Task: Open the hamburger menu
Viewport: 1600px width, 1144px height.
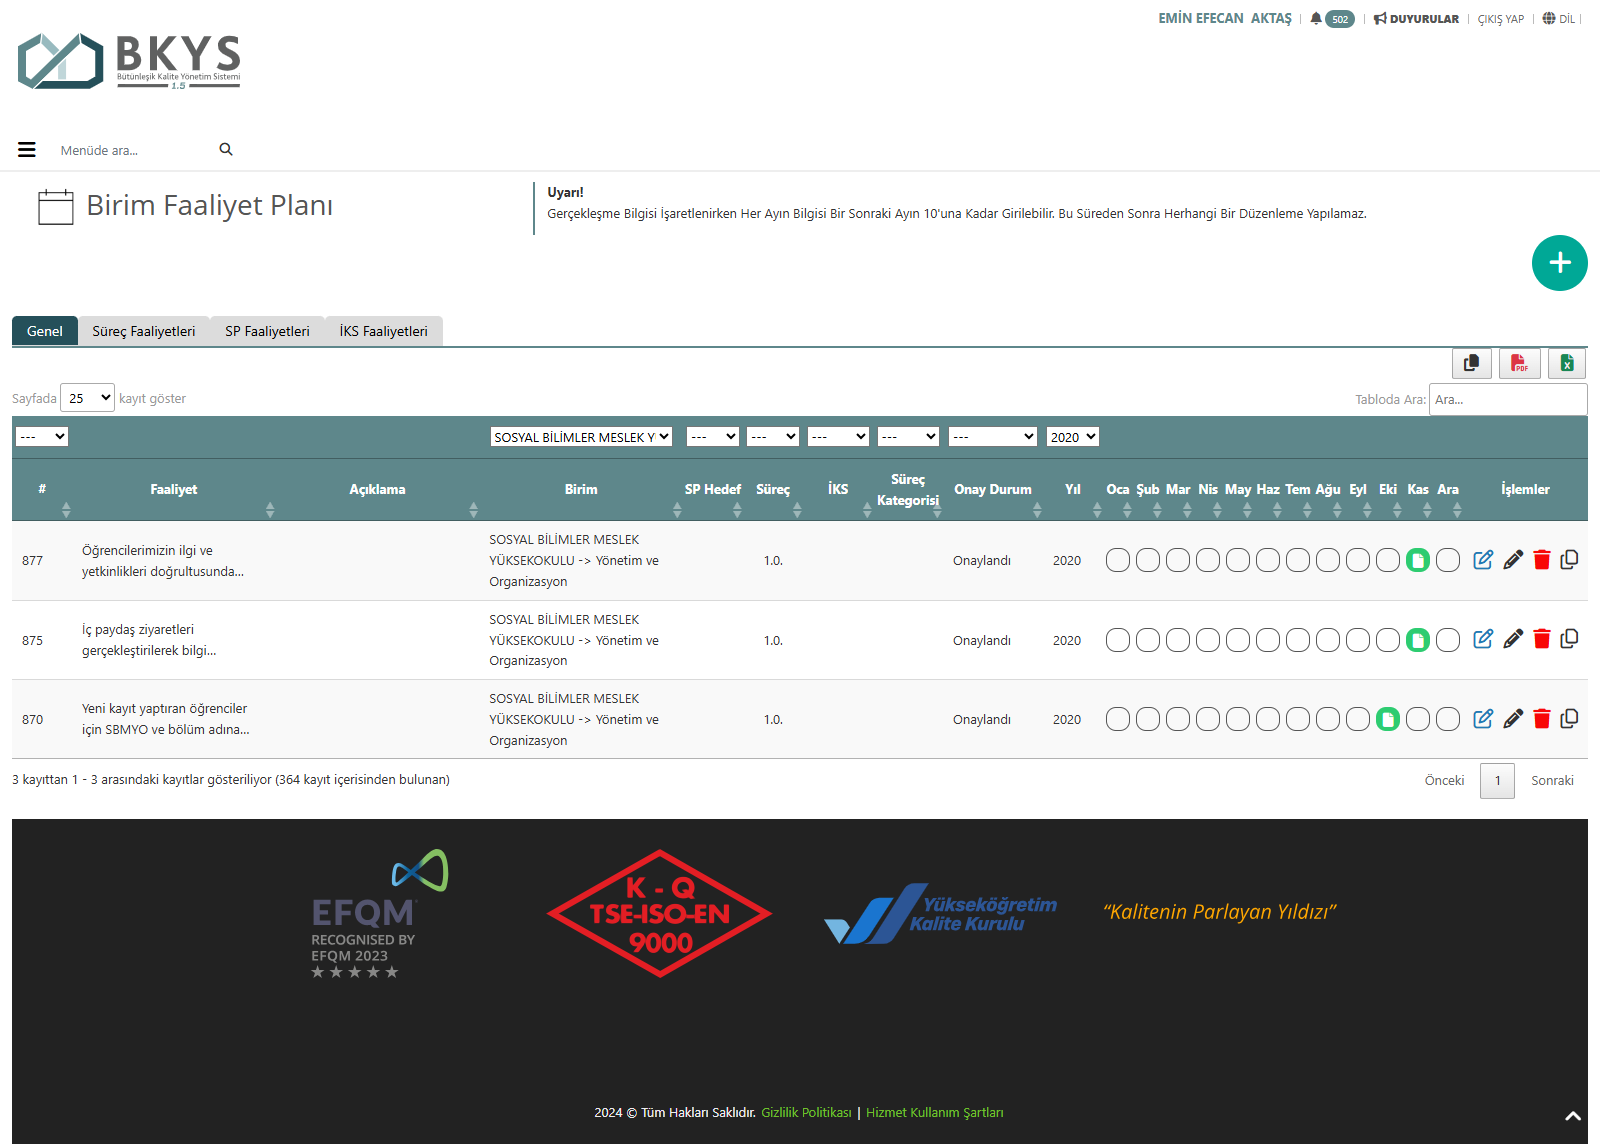Action: pyautogui.click(x=27, y=150)
